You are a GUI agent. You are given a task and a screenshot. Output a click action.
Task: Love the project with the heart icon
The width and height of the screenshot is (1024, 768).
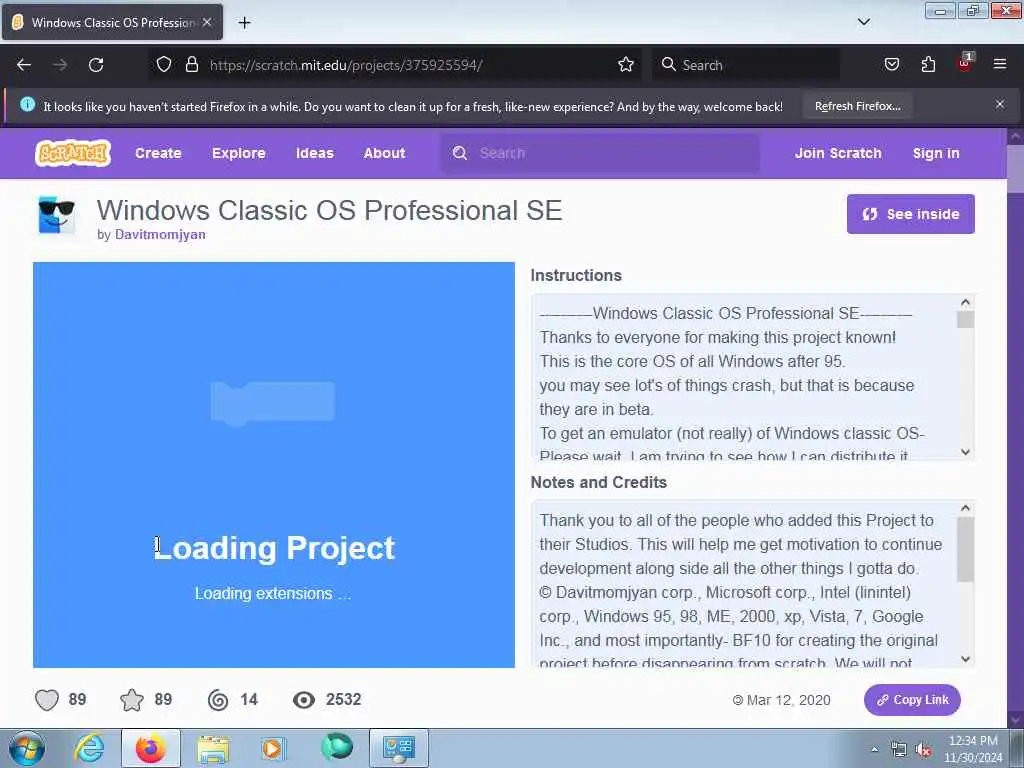pos(47,700)
